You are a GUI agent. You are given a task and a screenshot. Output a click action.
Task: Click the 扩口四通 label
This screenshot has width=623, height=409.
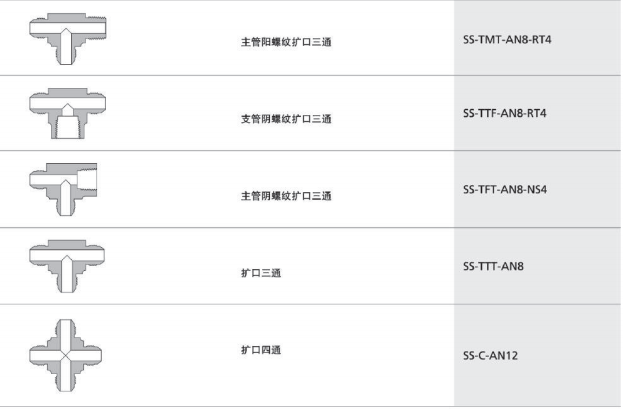tap(261, 350)
